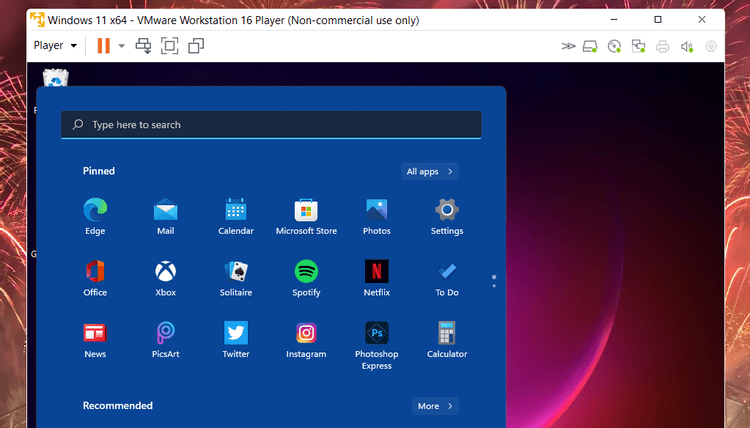Click the VMware window title bar icon

37,20
